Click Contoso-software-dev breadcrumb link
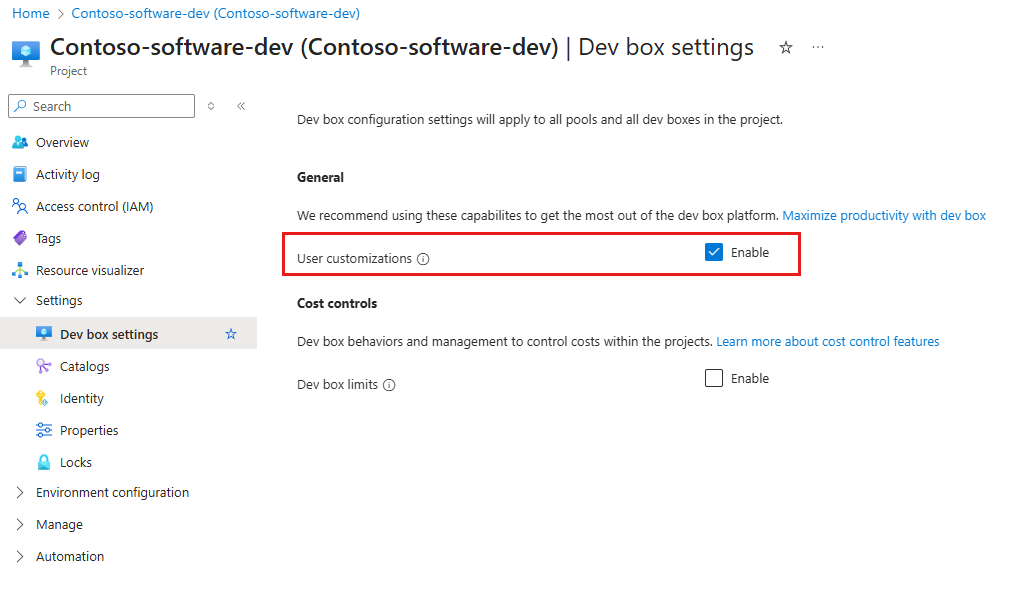This screenshot has width=1030, height=591. 215,13
